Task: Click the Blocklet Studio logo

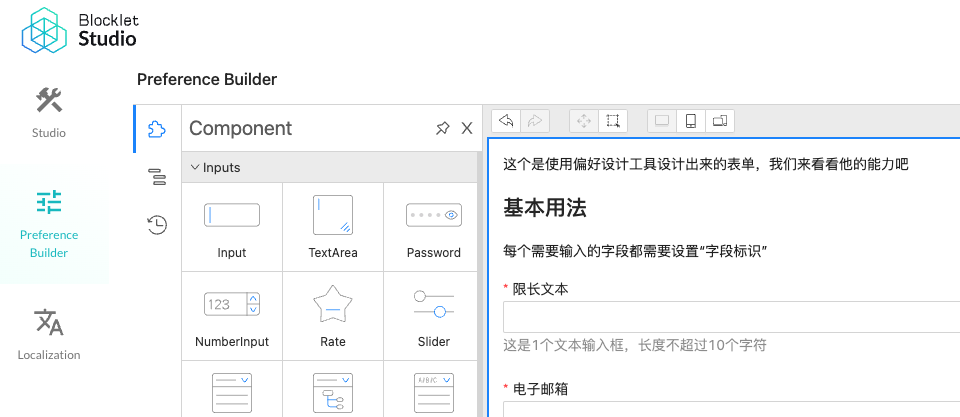Action: coord(80,29)
